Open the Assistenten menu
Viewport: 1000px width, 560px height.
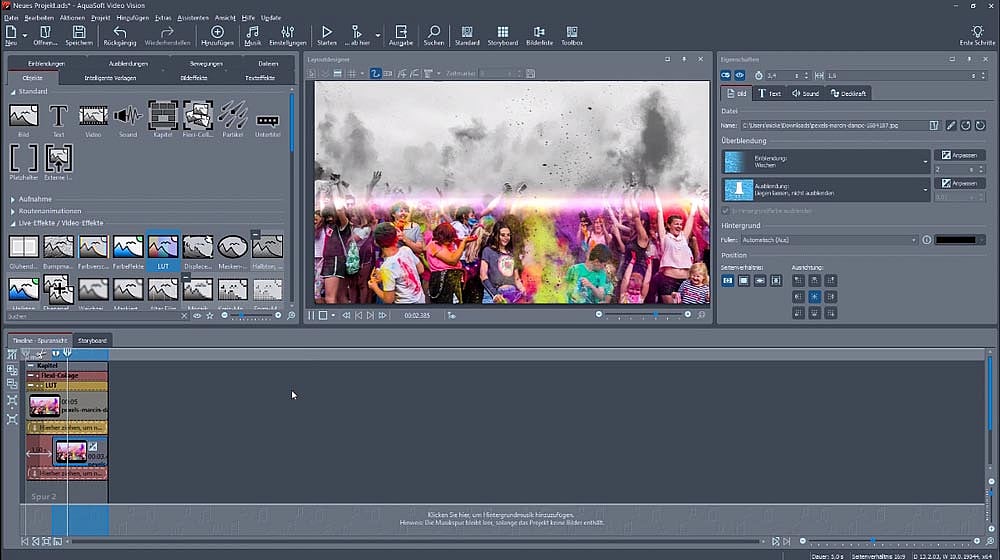193,18
